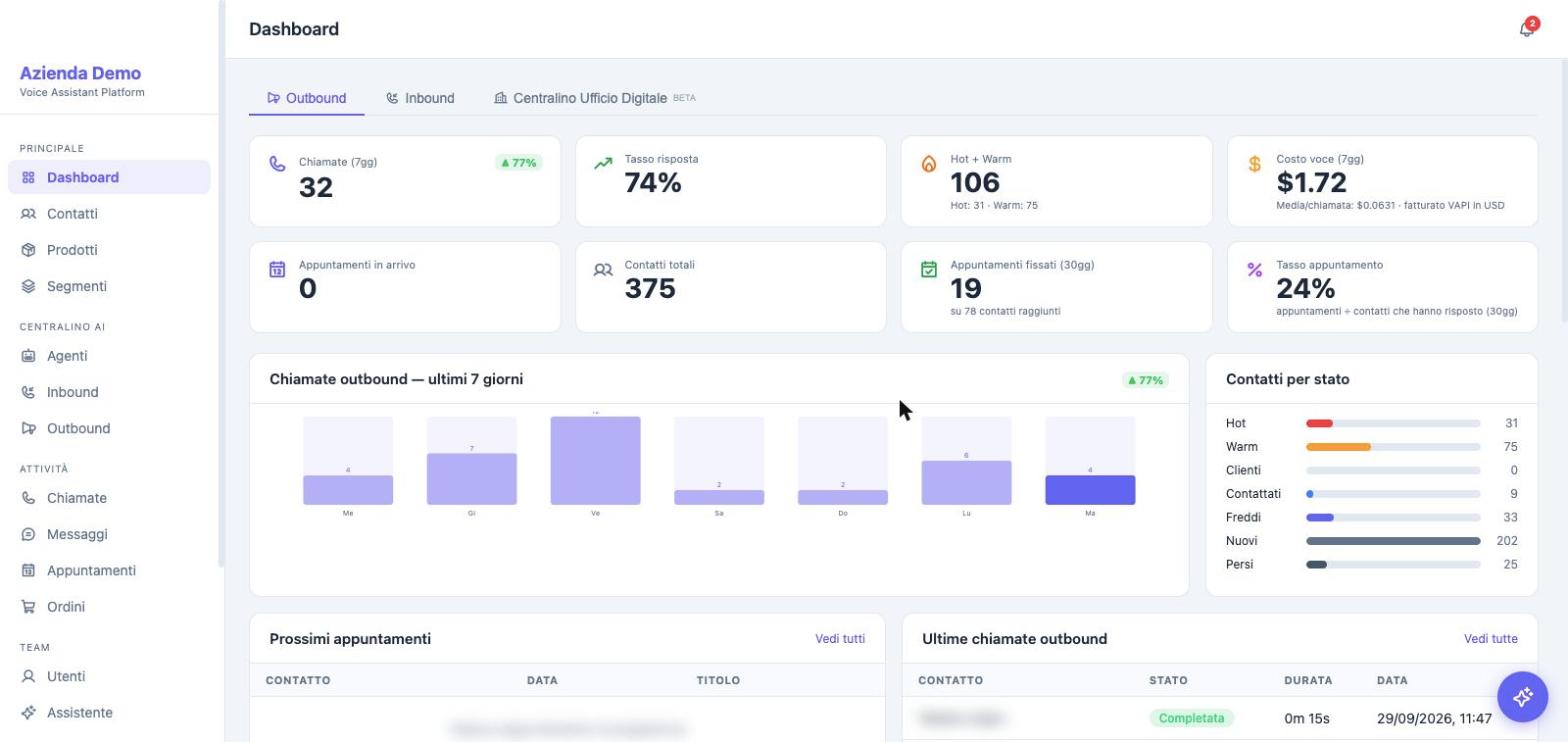1568x742 pixels.
Task: Click the Lu bar in the outbound chart
Action: tap(966, 483)
